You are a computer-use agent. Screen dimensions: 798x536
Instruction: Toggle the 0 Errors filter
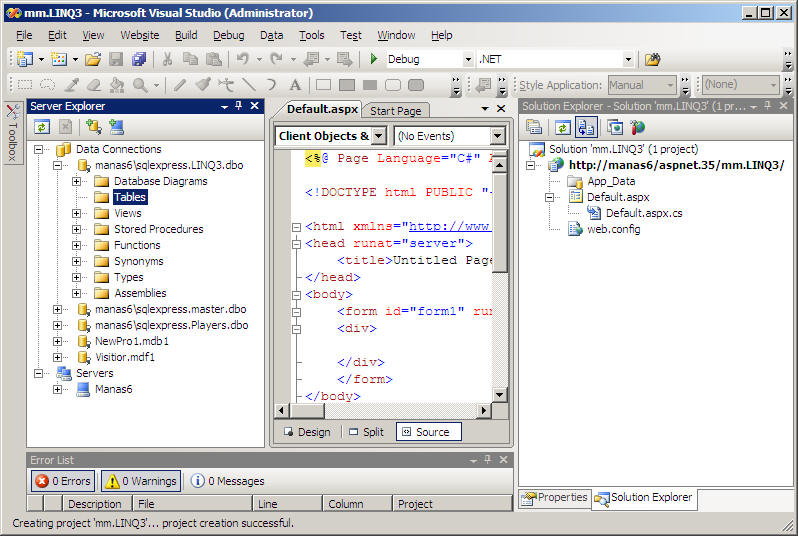[x=64, y=481]
